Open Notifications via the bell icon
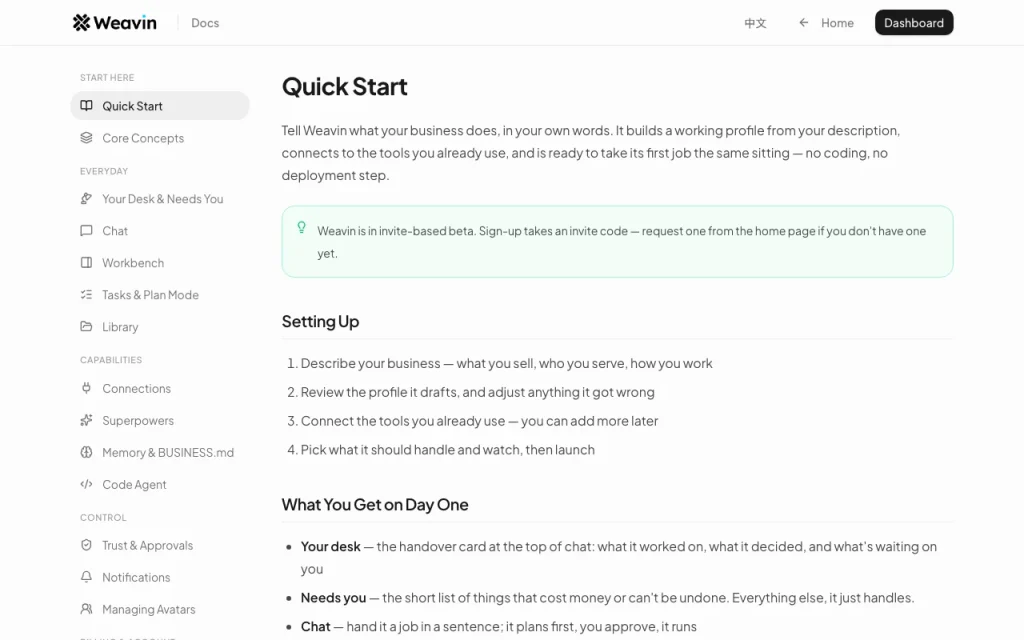This screenshot has height=640, width=1024. (86, 577)
